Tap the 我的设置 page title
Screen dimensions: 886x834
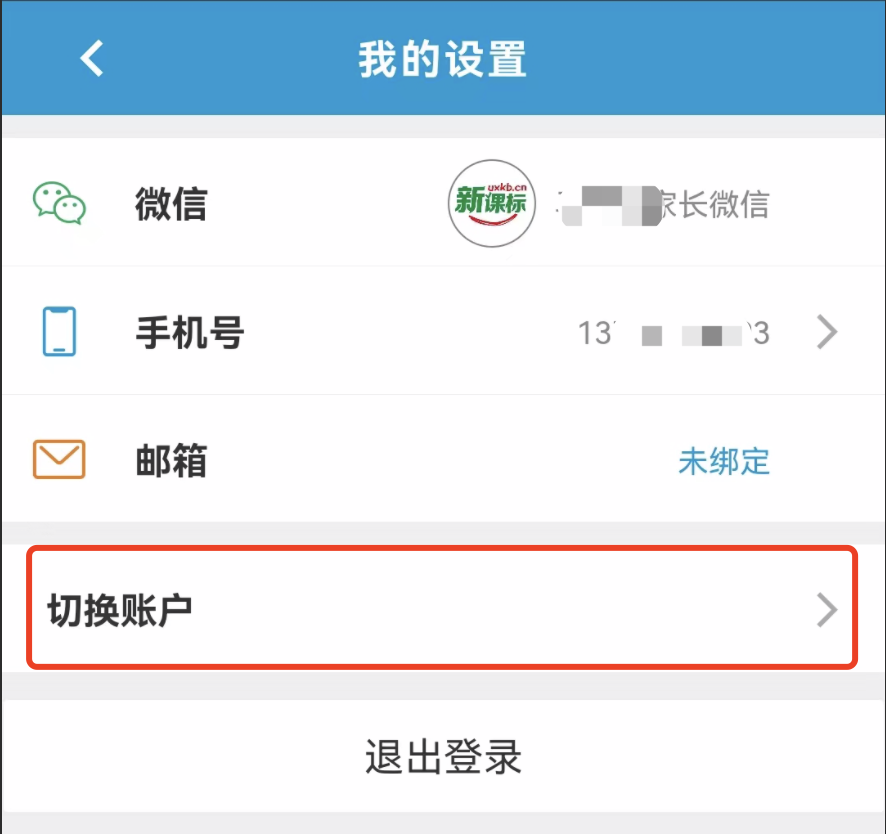(x=442, y=59)
